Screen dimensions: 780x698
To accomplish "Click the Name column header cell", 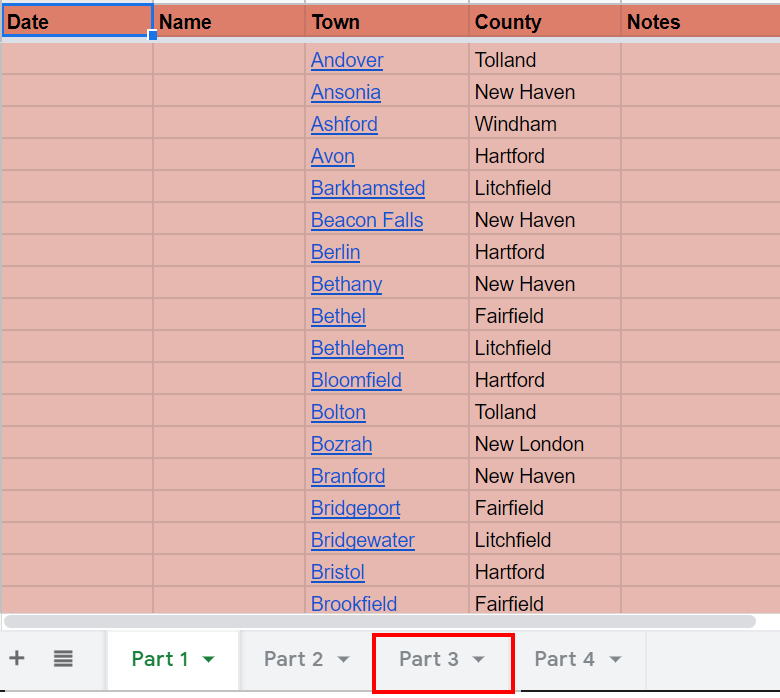I will tap(228, 21).
